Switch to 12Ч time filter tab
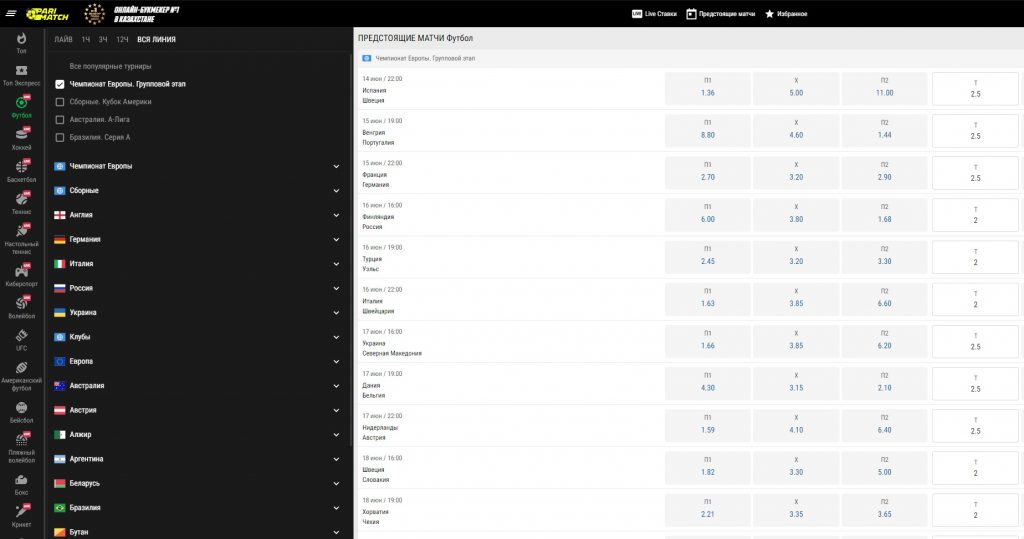Screen dimensions: 1024x539 pyautogui.click(x=122, y=40)
